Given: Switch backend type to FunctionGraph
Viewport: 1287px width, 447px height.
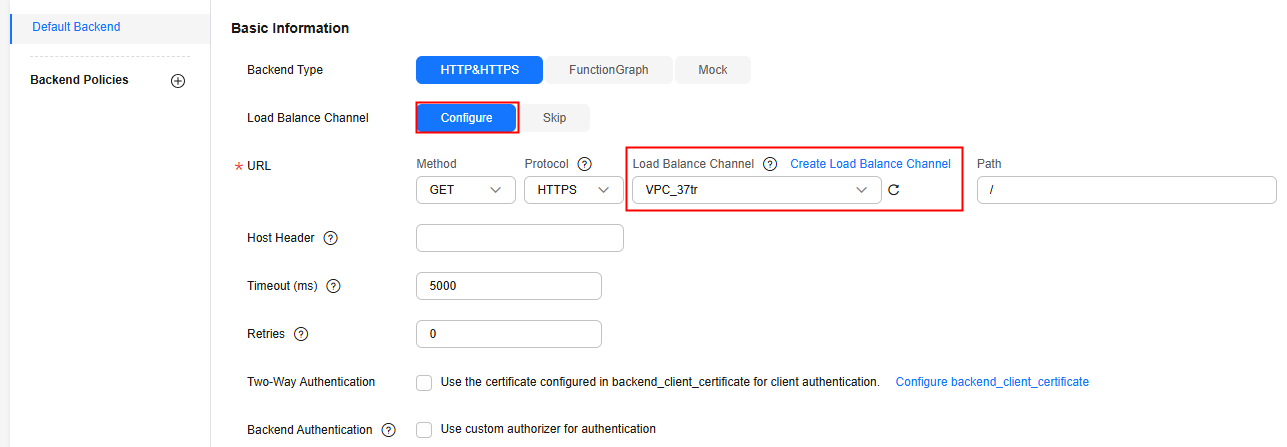Looking at the screenshot, I should click(x=609, y=70).
